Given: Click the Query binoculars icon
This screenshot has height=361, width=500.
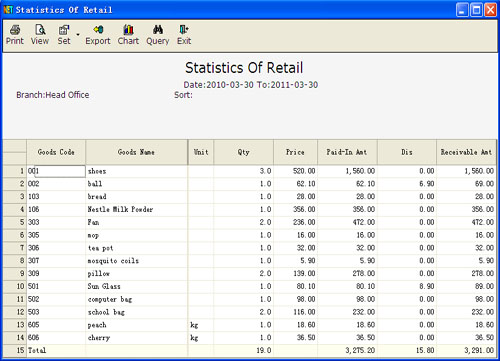Looking at the screenshot, I should pos(158,30).
